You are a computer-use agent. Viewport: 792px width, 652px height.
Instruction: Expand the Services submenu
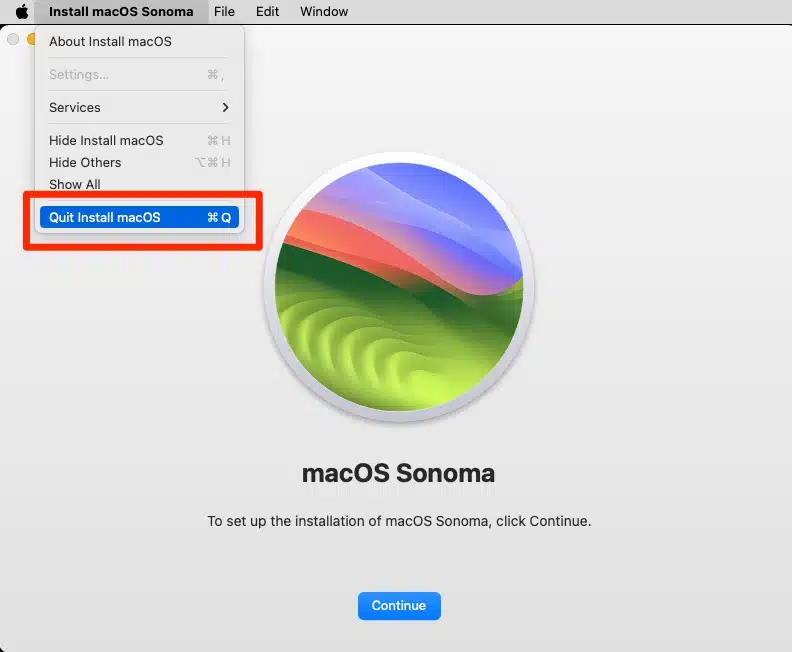coord(139,108)
